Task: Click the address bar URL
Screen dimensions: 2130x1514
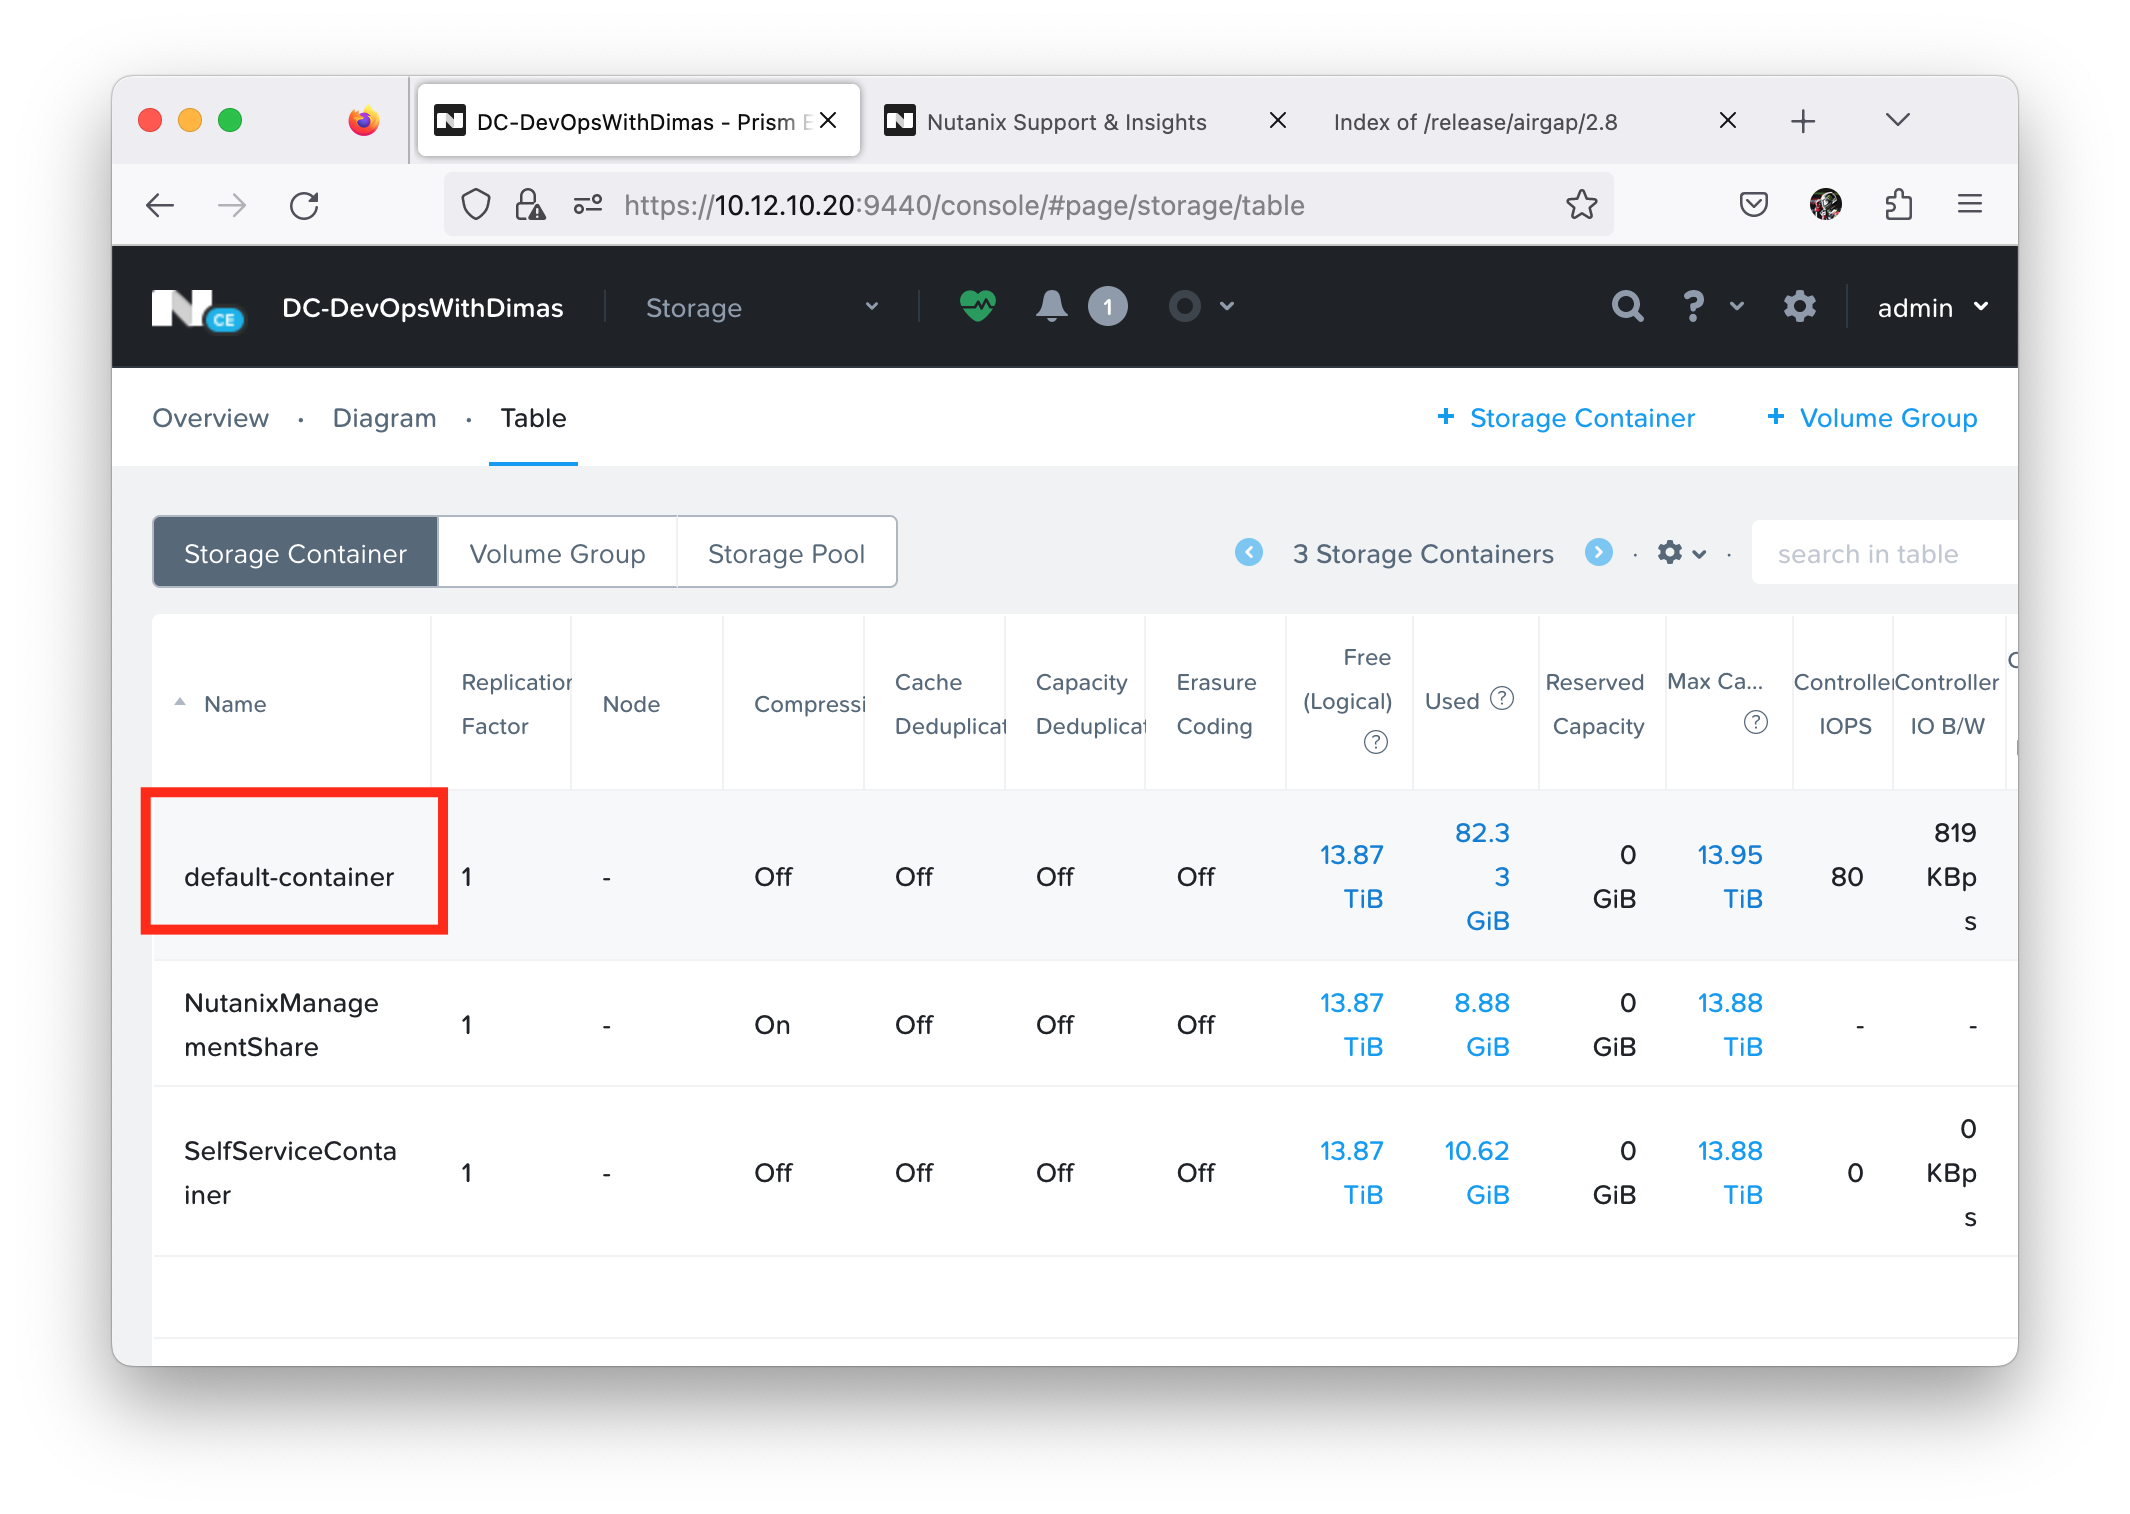Action: (964, 205)
